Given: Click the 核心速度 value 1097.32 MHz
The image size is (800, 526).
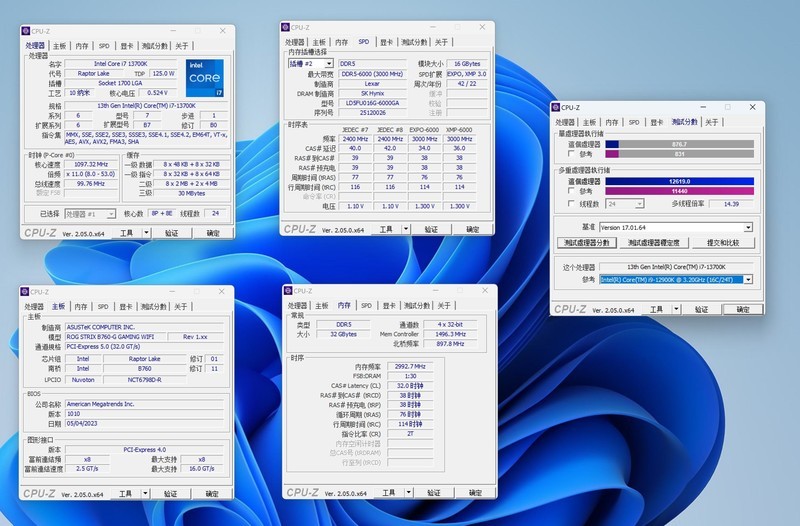Looking at the screenshot, I should (x=91, y=164).
